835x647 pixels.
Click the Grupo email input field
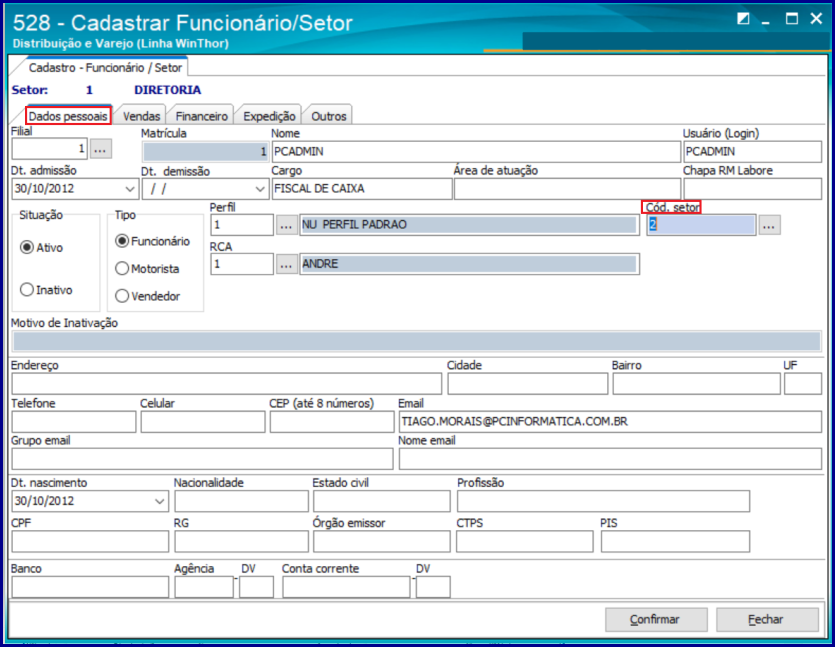pyautogui.click(x=202, y=459)
